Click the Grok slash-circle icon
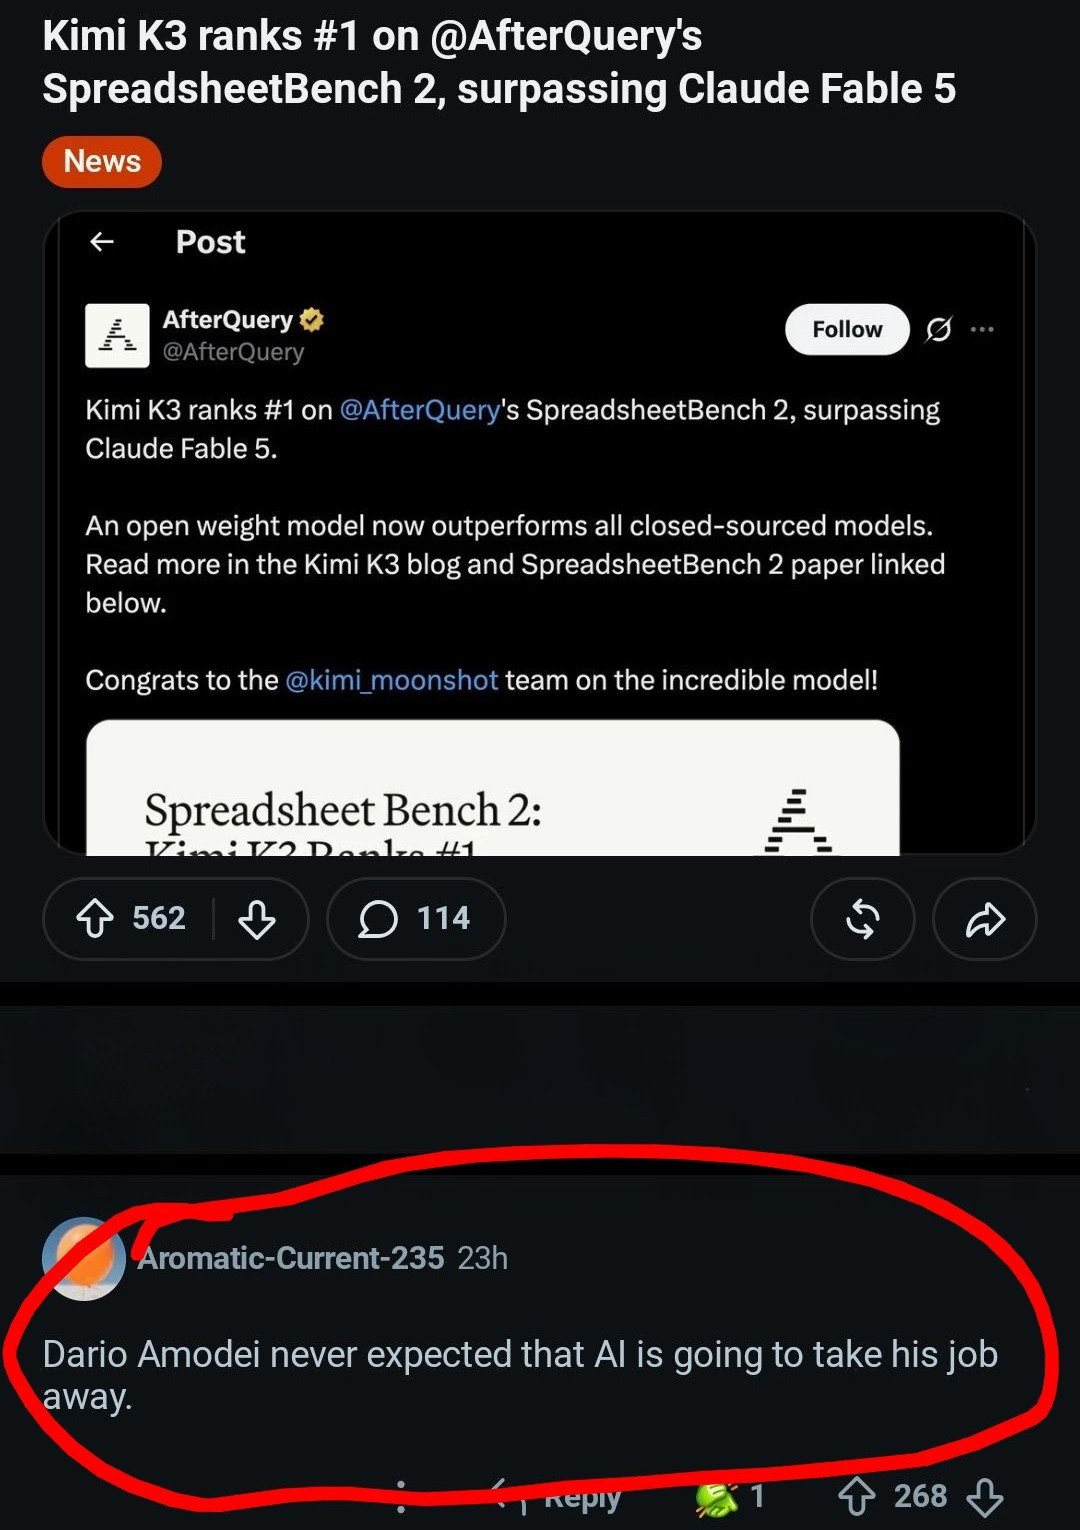The height and width of the screenshot is (1530, 1080). click(x=938, y=329)
